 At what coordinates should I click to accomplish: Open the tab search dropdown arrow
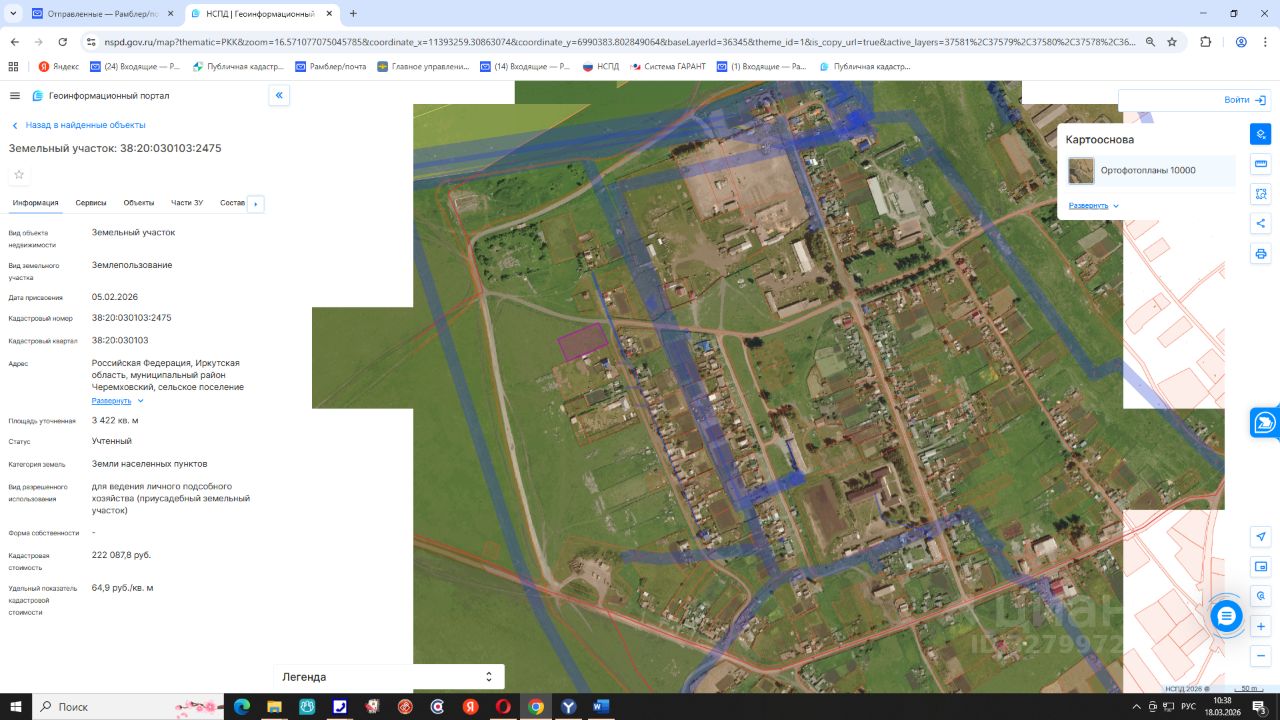coord(13,14)
